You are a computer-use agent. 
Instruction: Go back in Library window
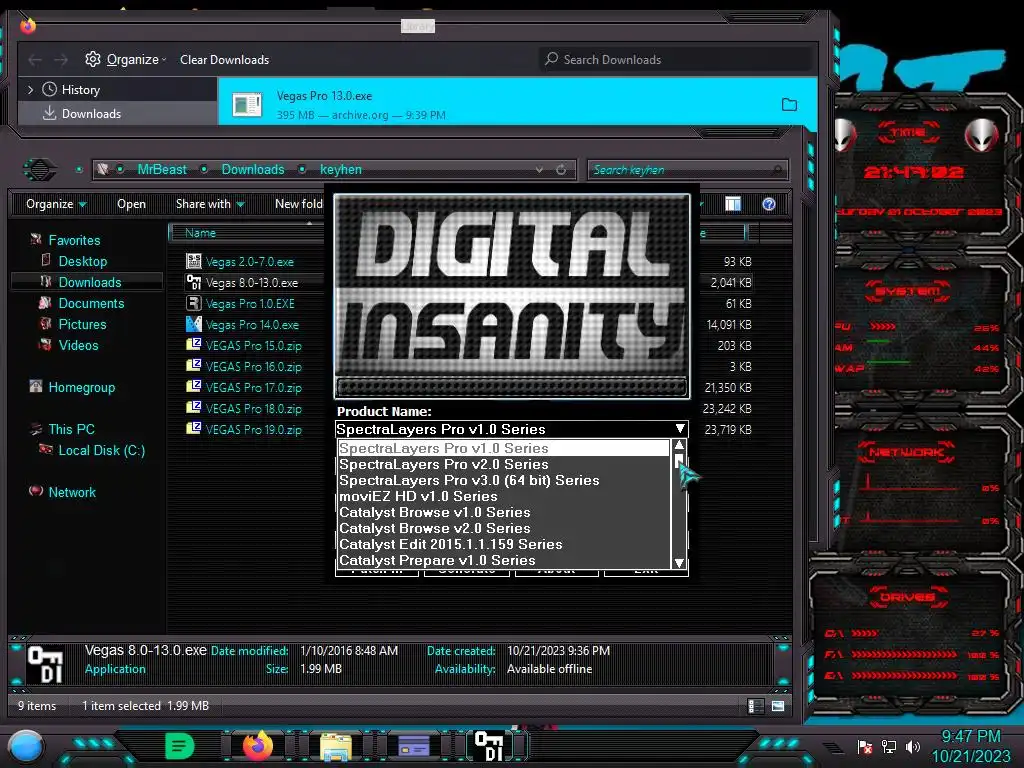(x=35, y=59)
